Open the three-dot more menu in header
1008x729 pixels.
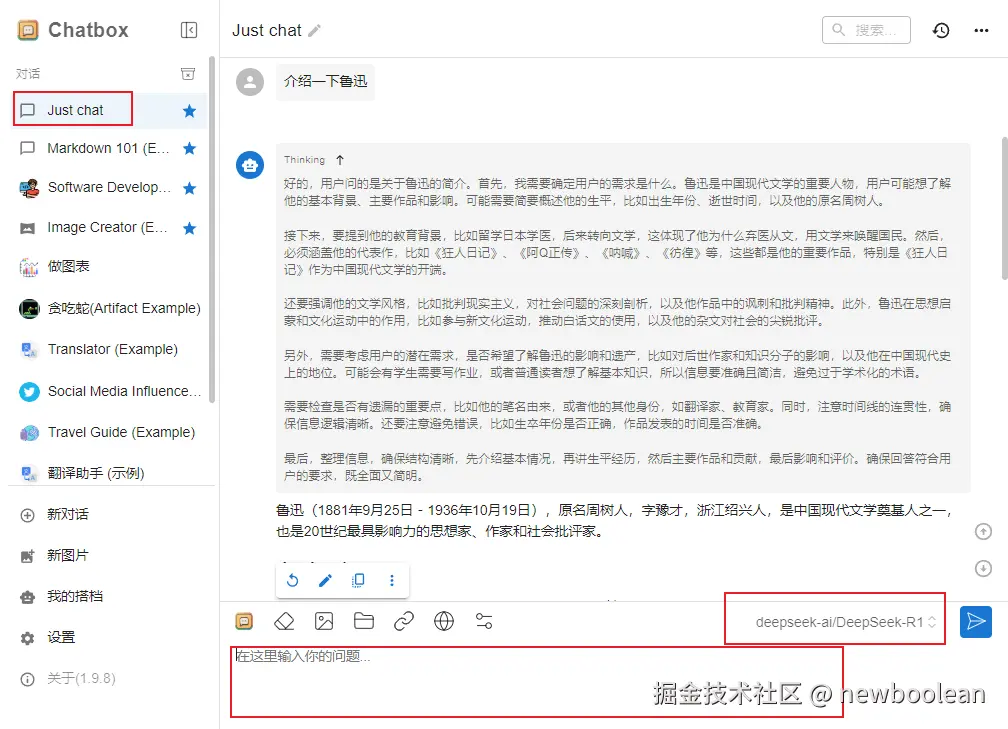tap(981, 30)
